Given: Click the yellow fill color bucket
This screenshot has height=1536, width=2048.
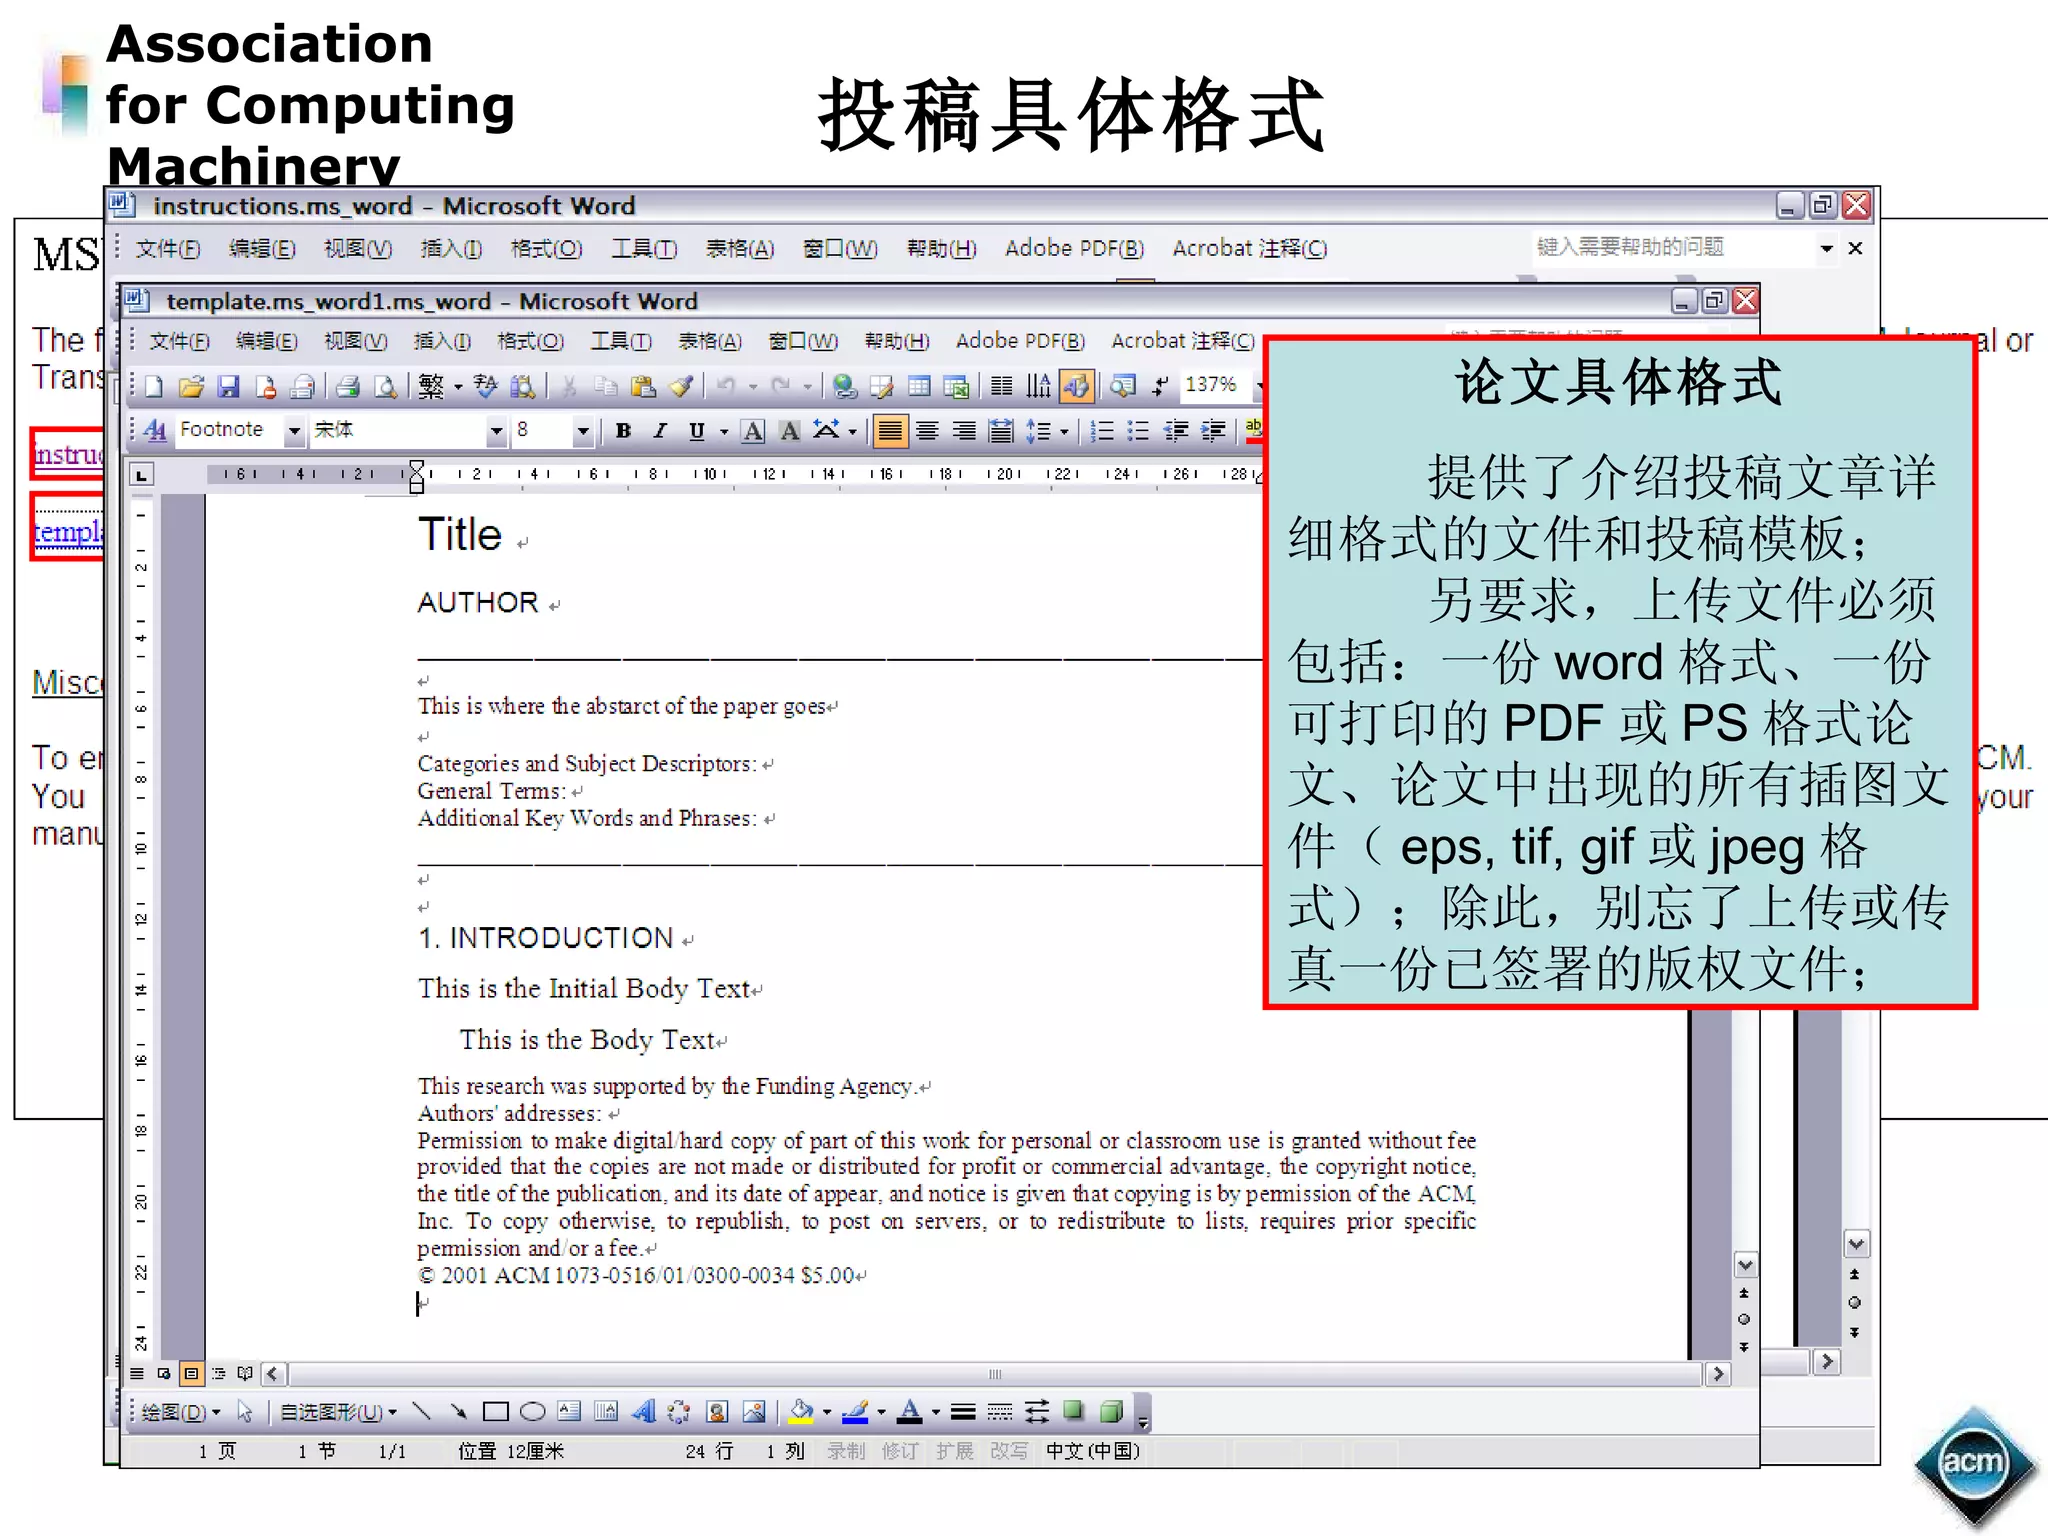Looking at the screenshot, I should point(801,1411).
